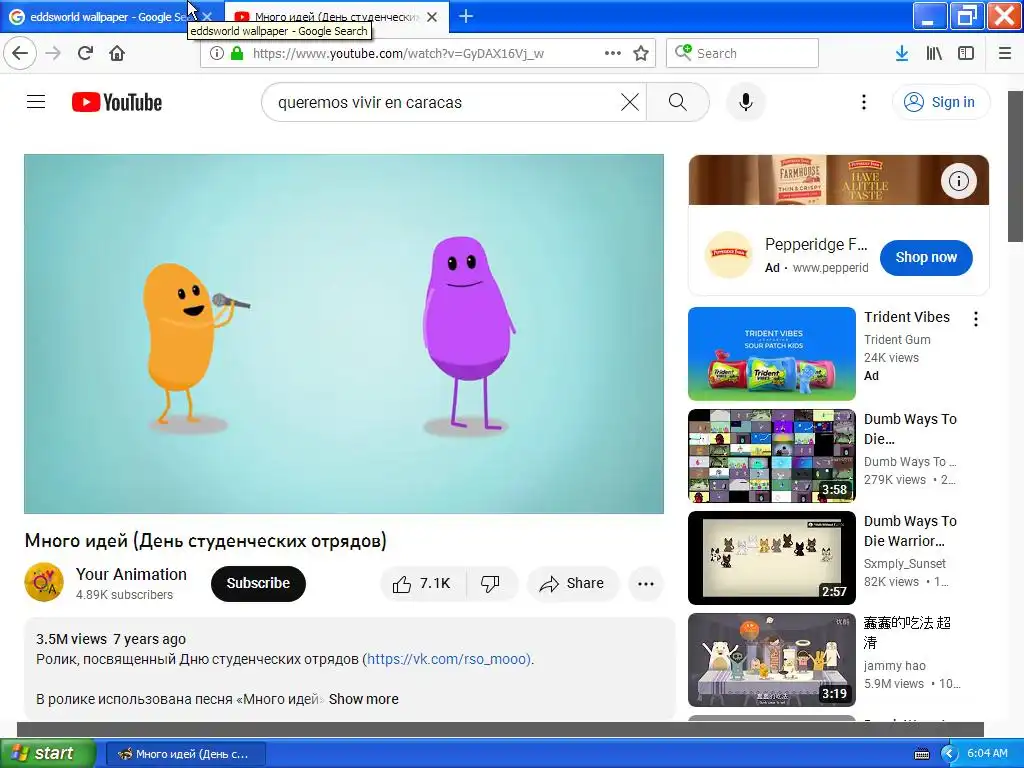Open page actions three-dot menu in address bar
The width and height of the screenshot is (1024, 768).
click(x=613, y=53)
